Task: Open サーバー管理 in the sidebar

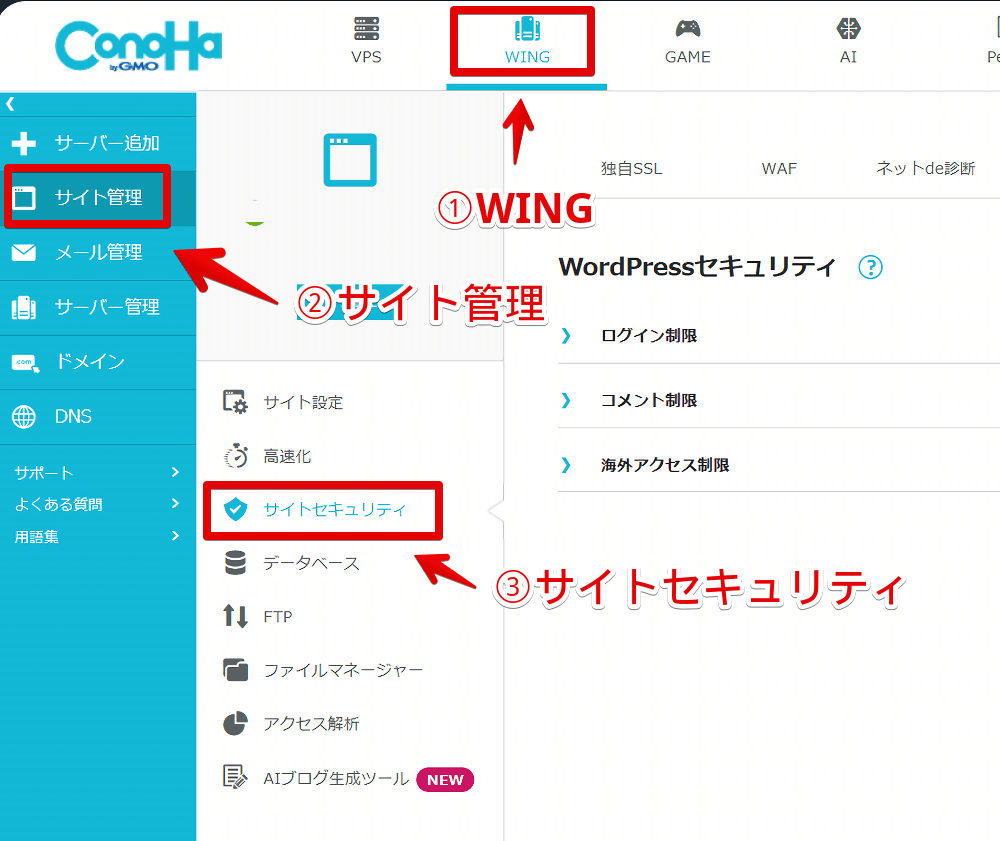Action: click(106, 307)
